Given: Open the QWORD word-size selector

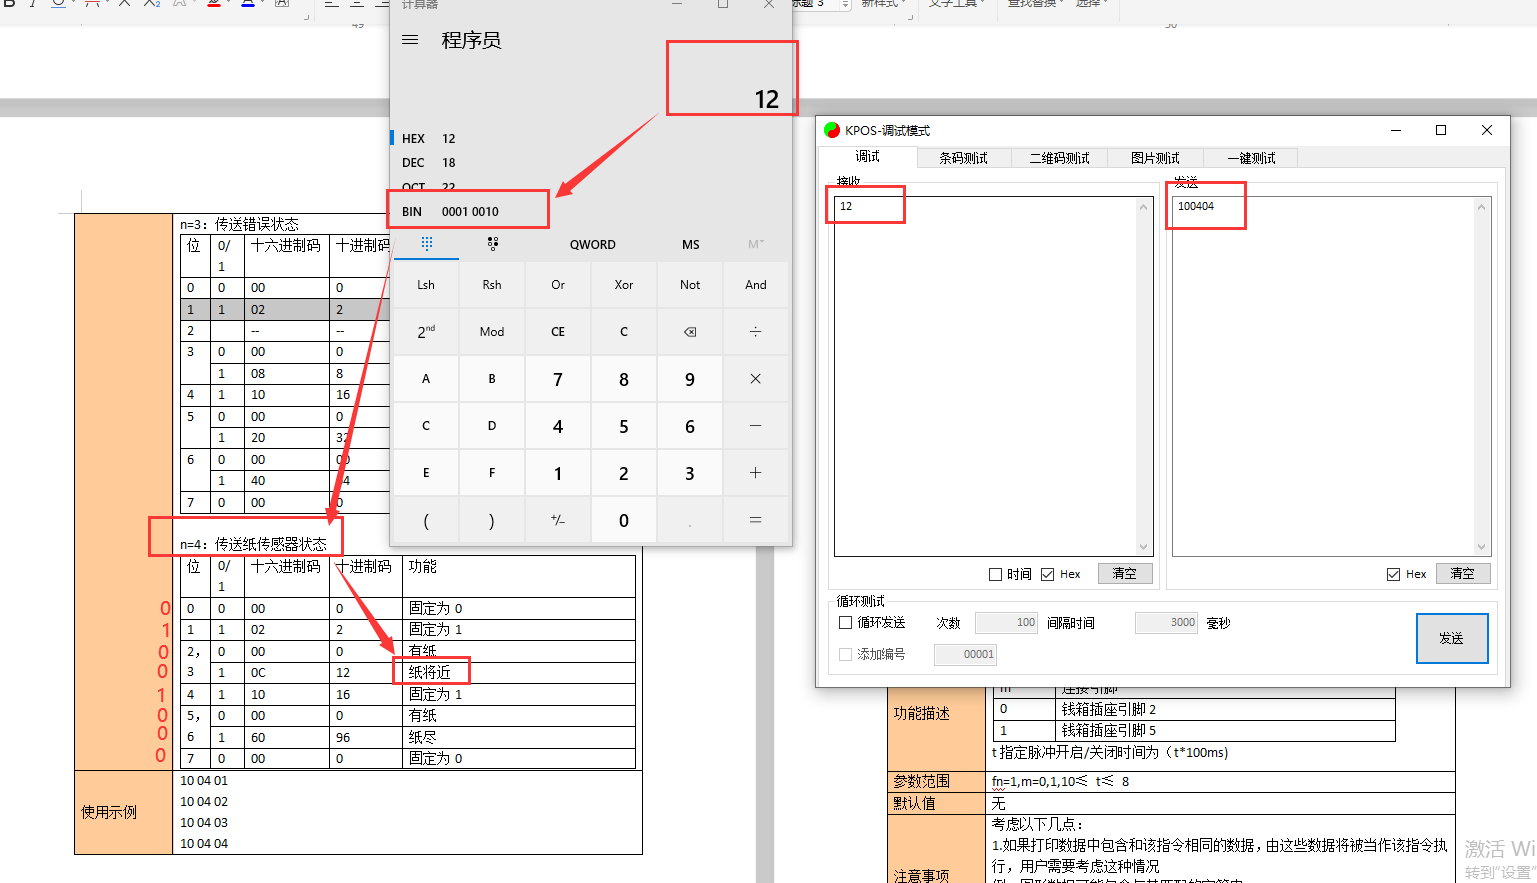Looking at the screenshot, I should pos(592,244).
